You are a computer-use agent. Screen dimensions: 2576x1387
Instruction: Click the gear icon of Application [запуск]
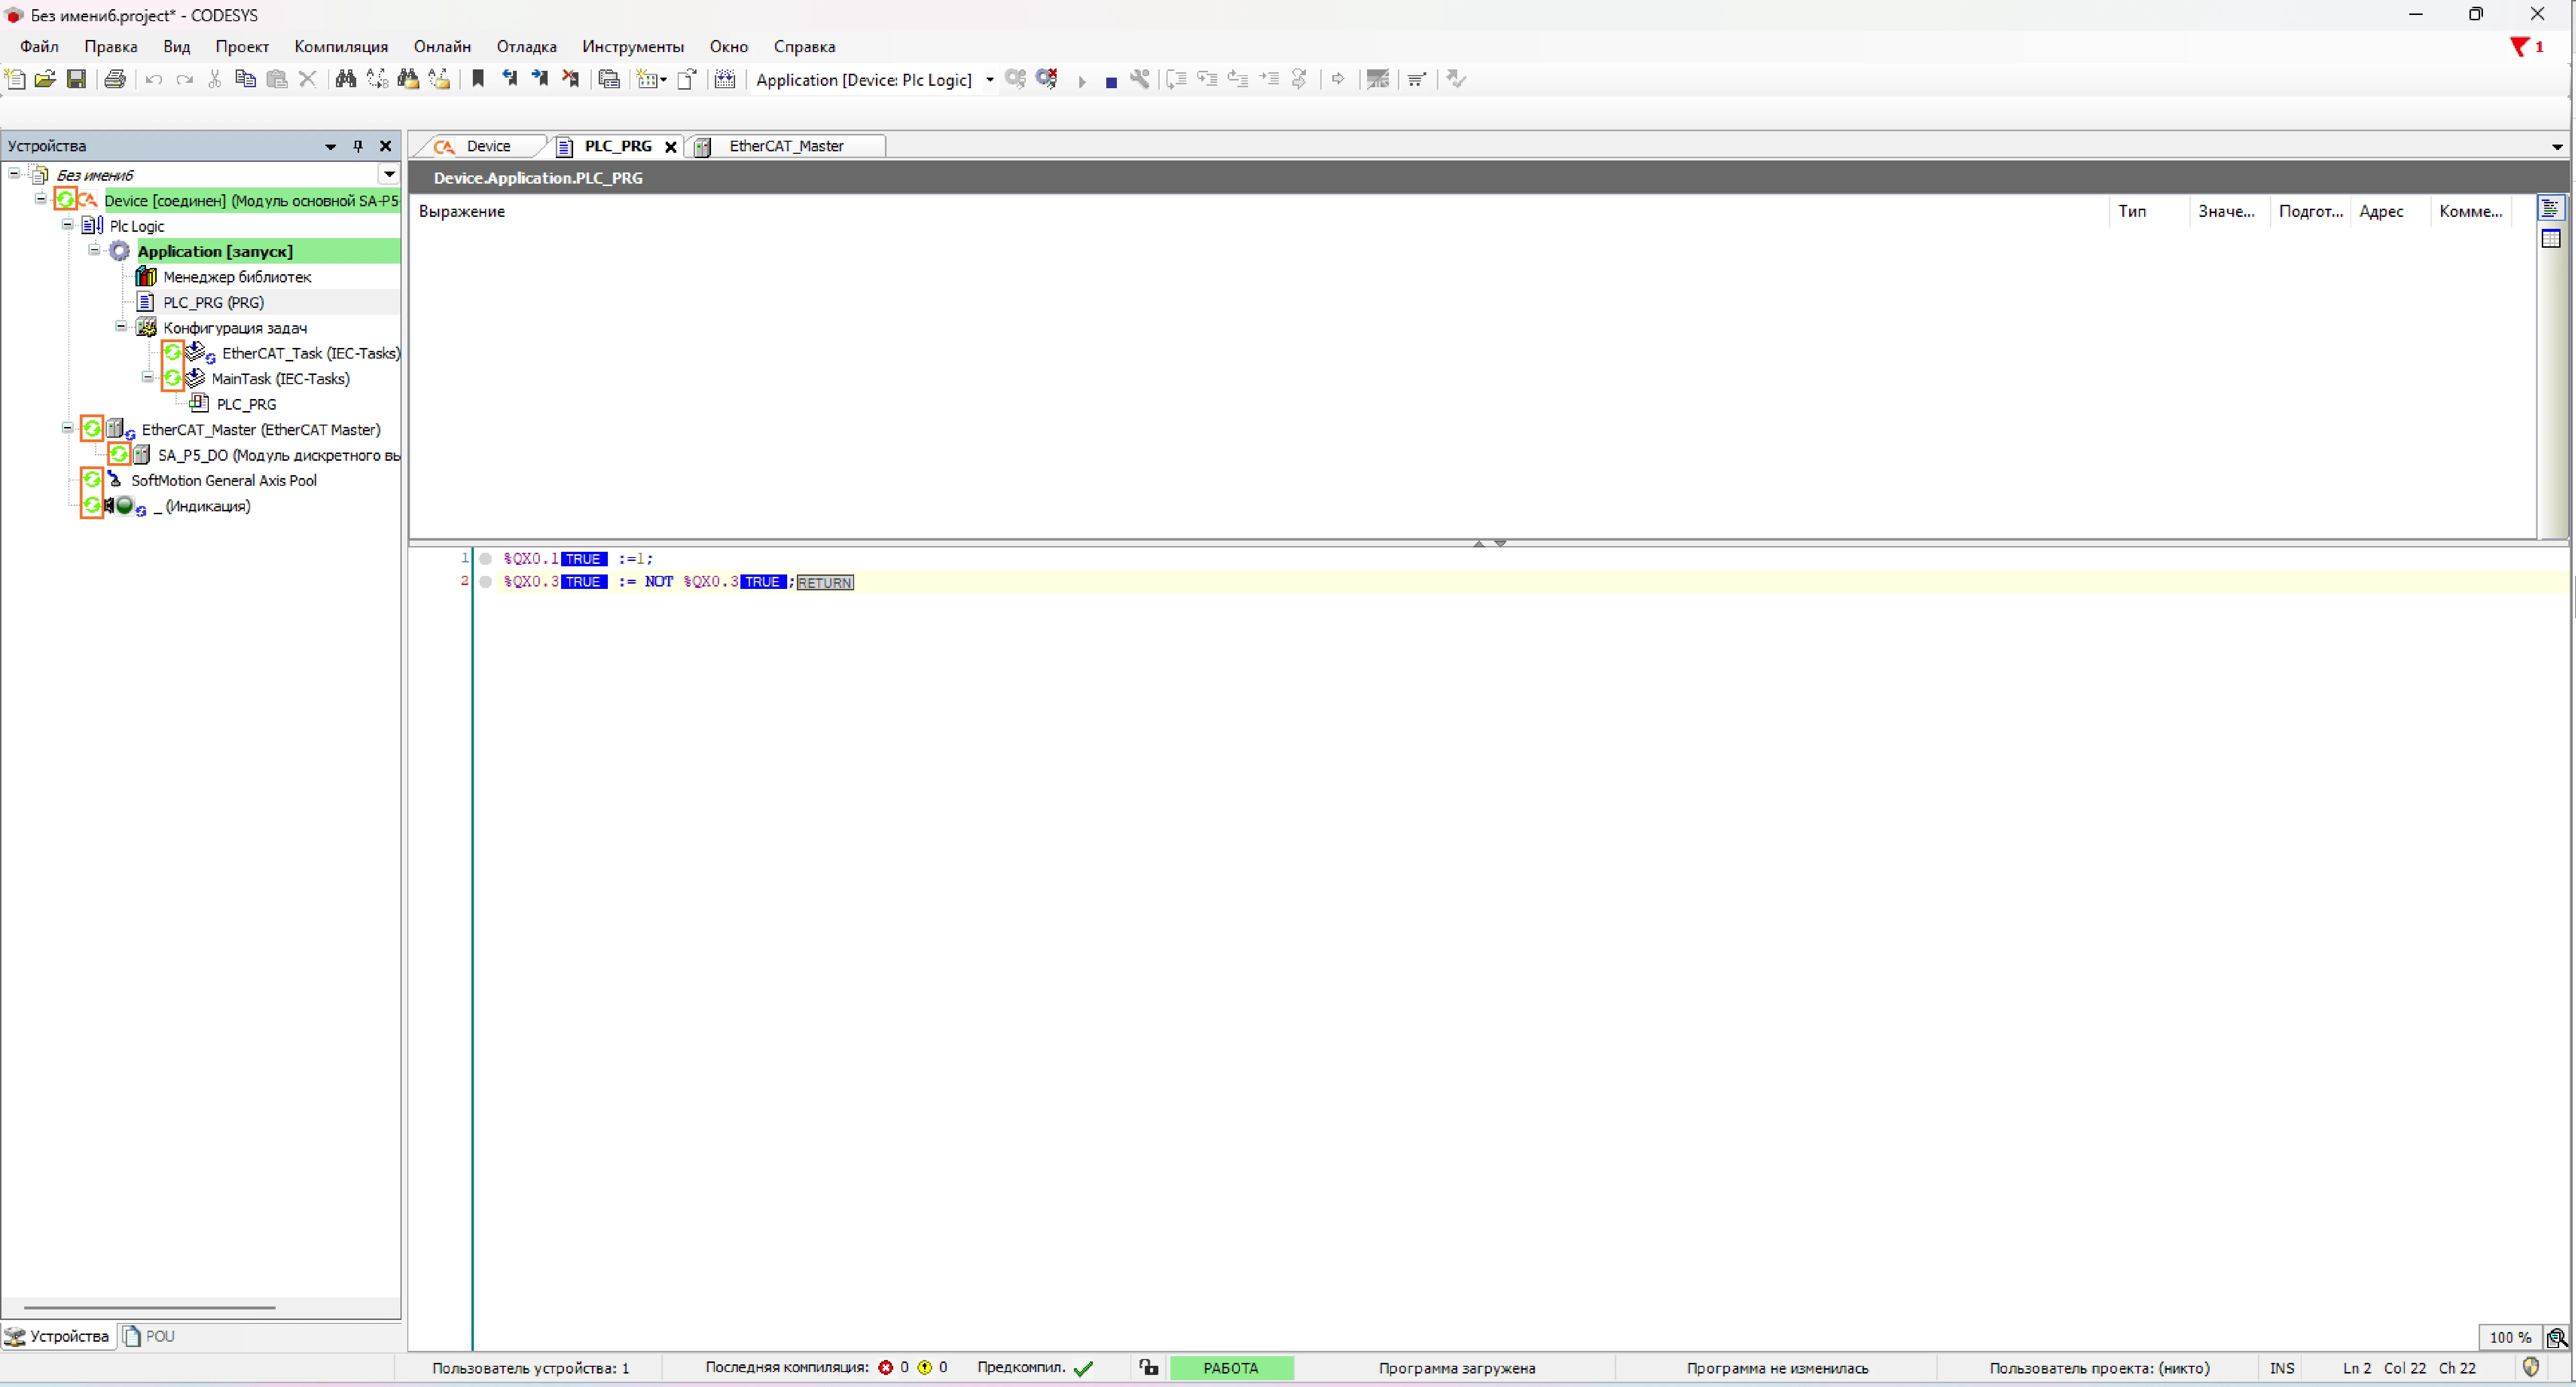120,251
